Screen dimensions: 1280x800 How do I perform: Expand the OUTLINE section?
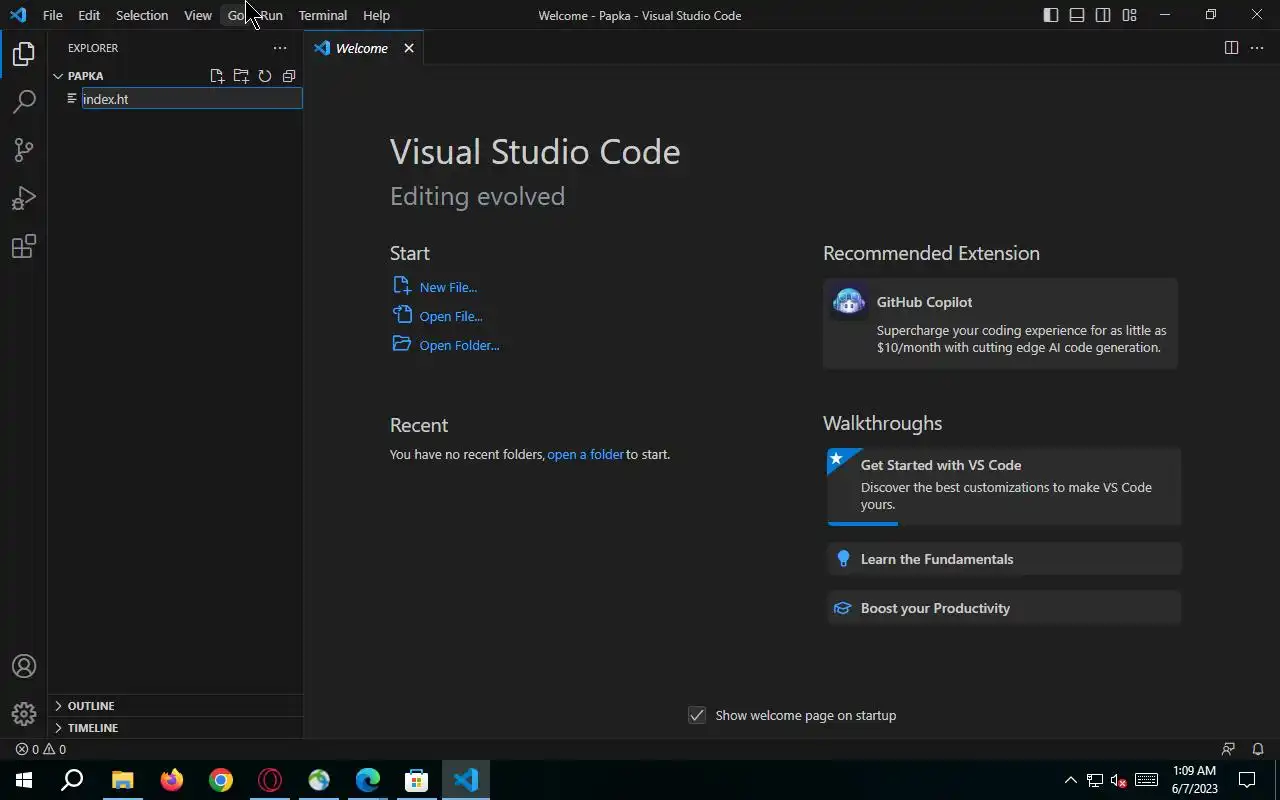coord(175,706)
